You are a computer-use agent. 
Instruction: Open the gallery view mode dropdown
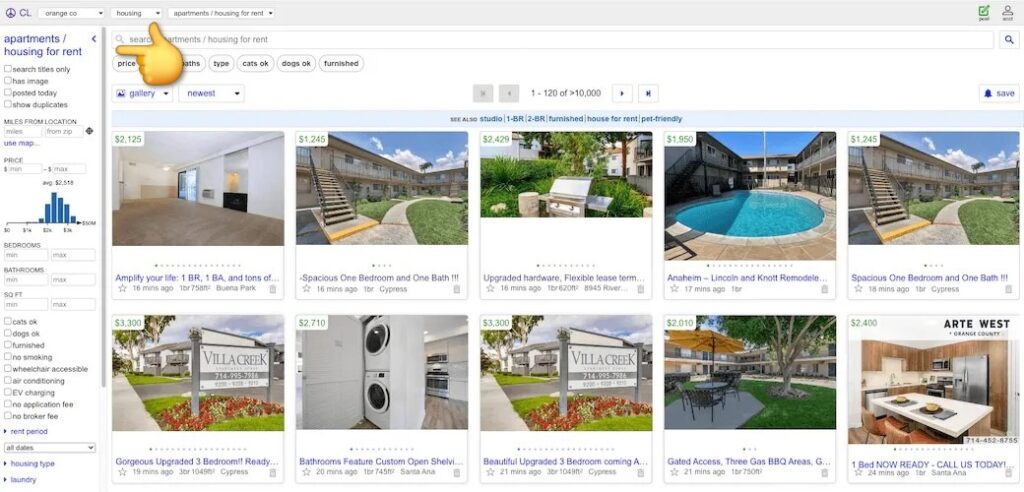[x=142, y=93]
